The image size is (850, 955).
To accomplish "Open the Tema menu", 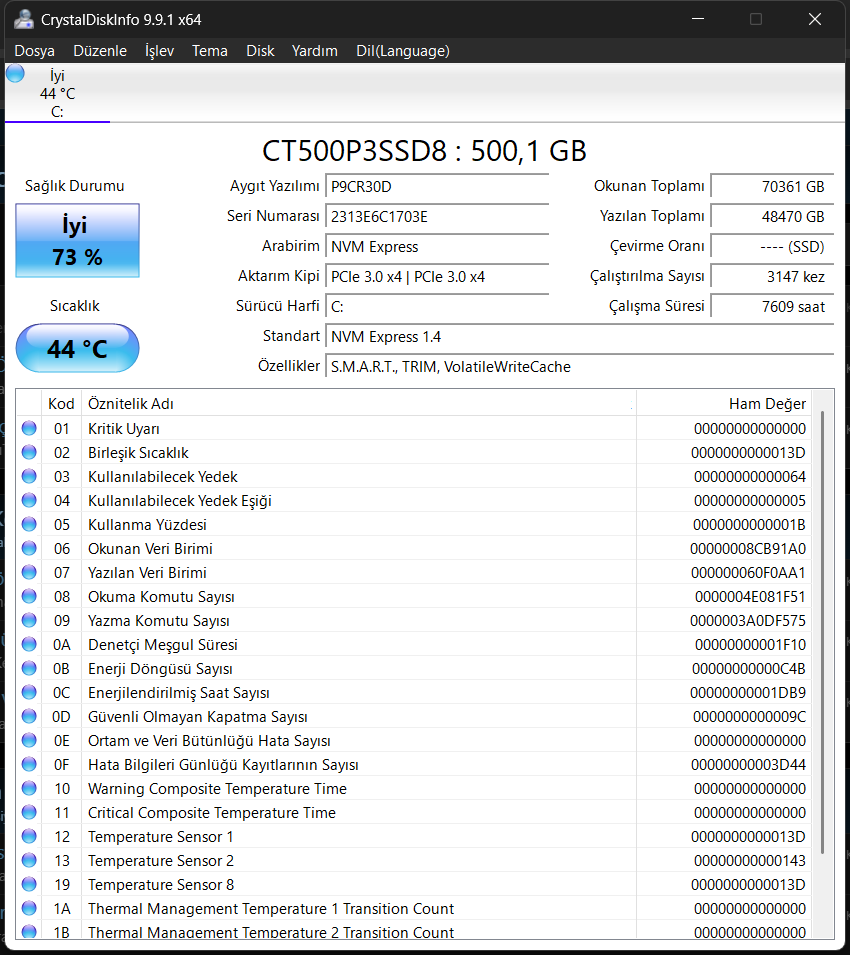I will coord(210,51).
